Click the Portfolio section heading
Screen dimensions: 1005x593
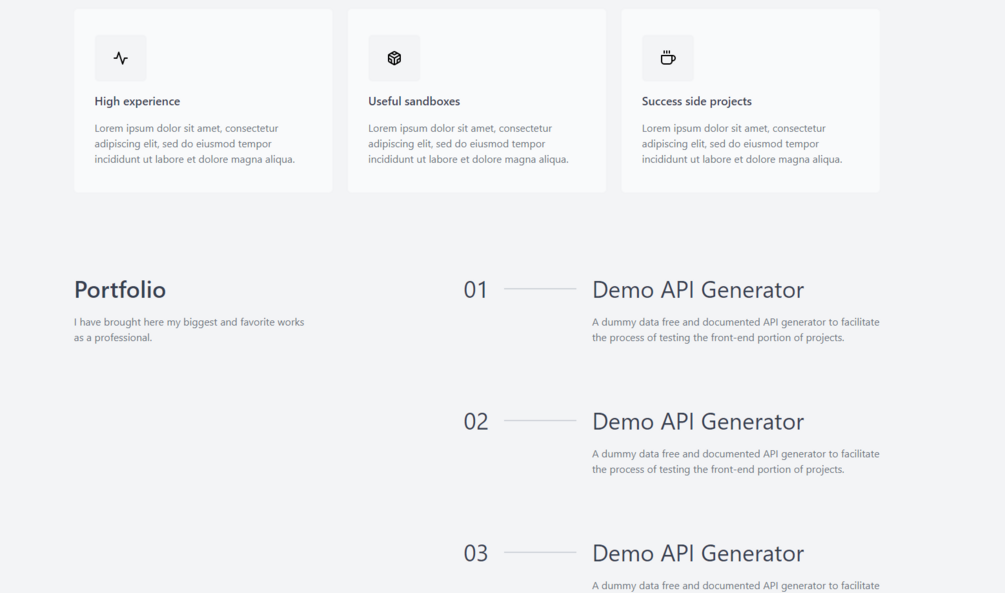coord(120,290)
